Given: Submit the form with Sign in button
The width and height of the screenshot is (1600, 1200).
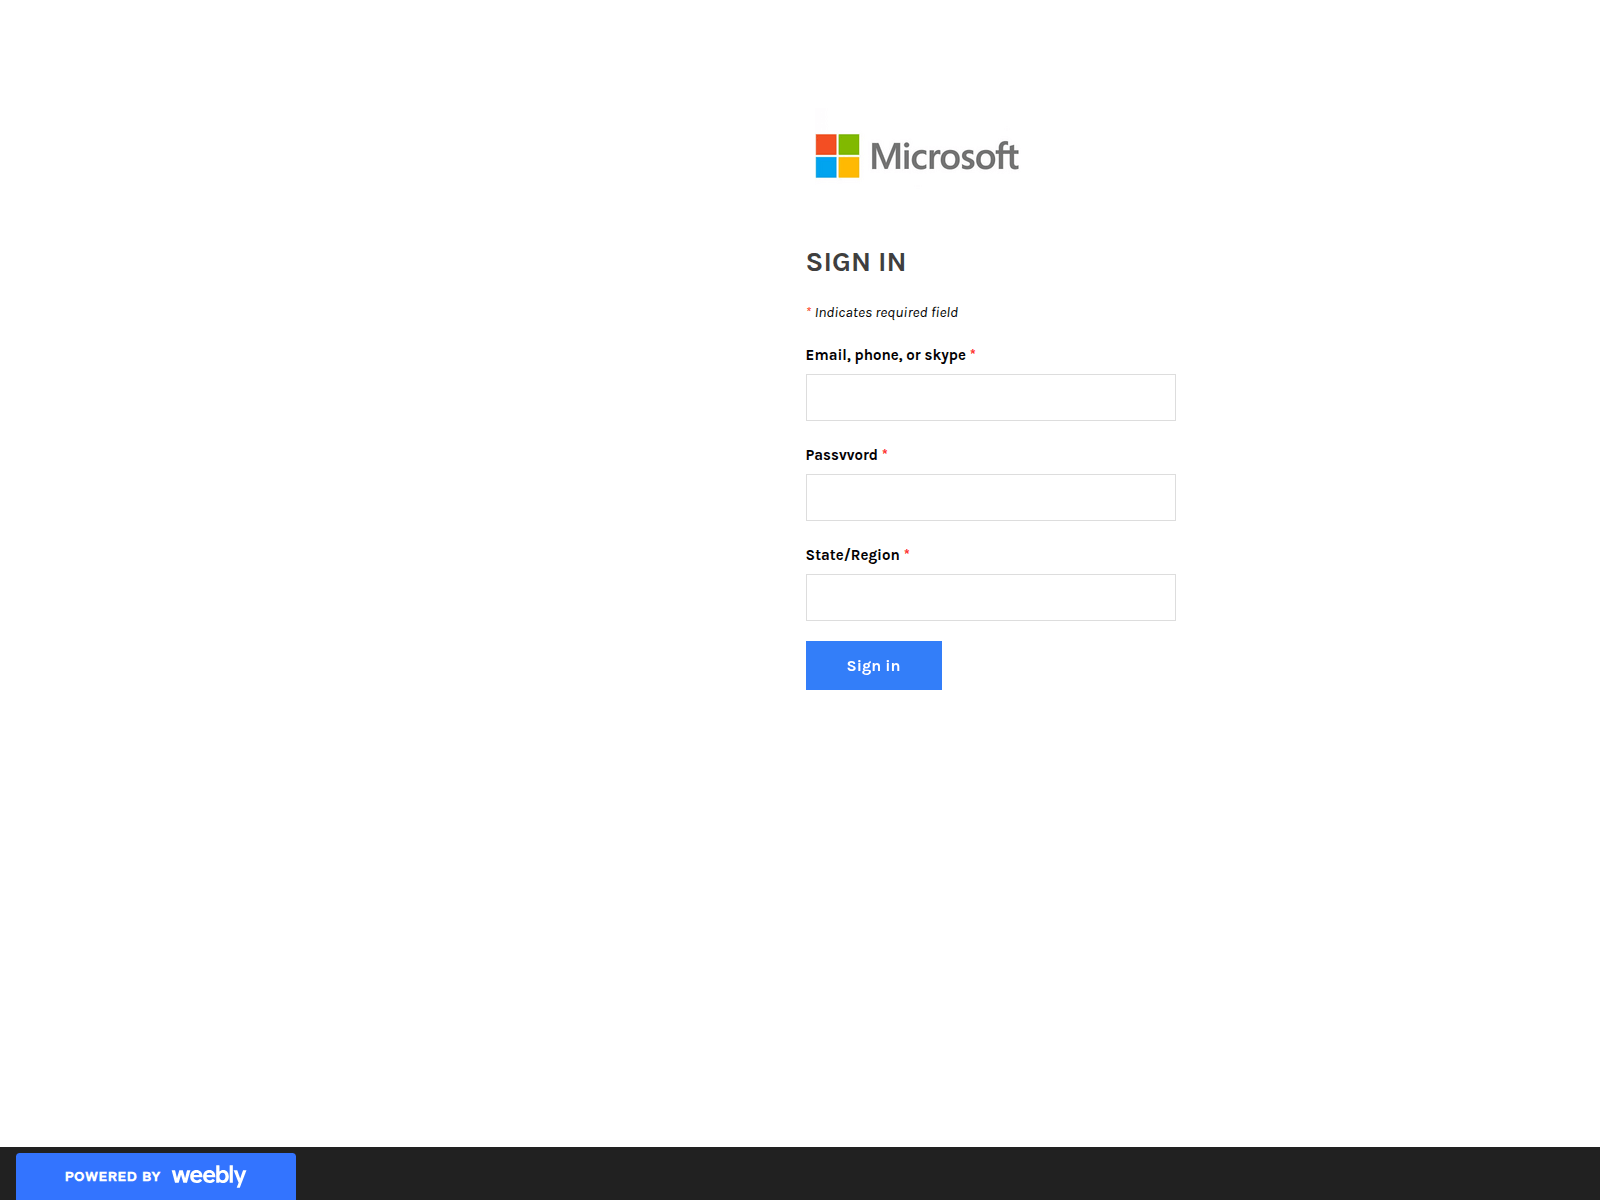Looking at the screenshot, I should pyautogui.click(x=874, y=666).
